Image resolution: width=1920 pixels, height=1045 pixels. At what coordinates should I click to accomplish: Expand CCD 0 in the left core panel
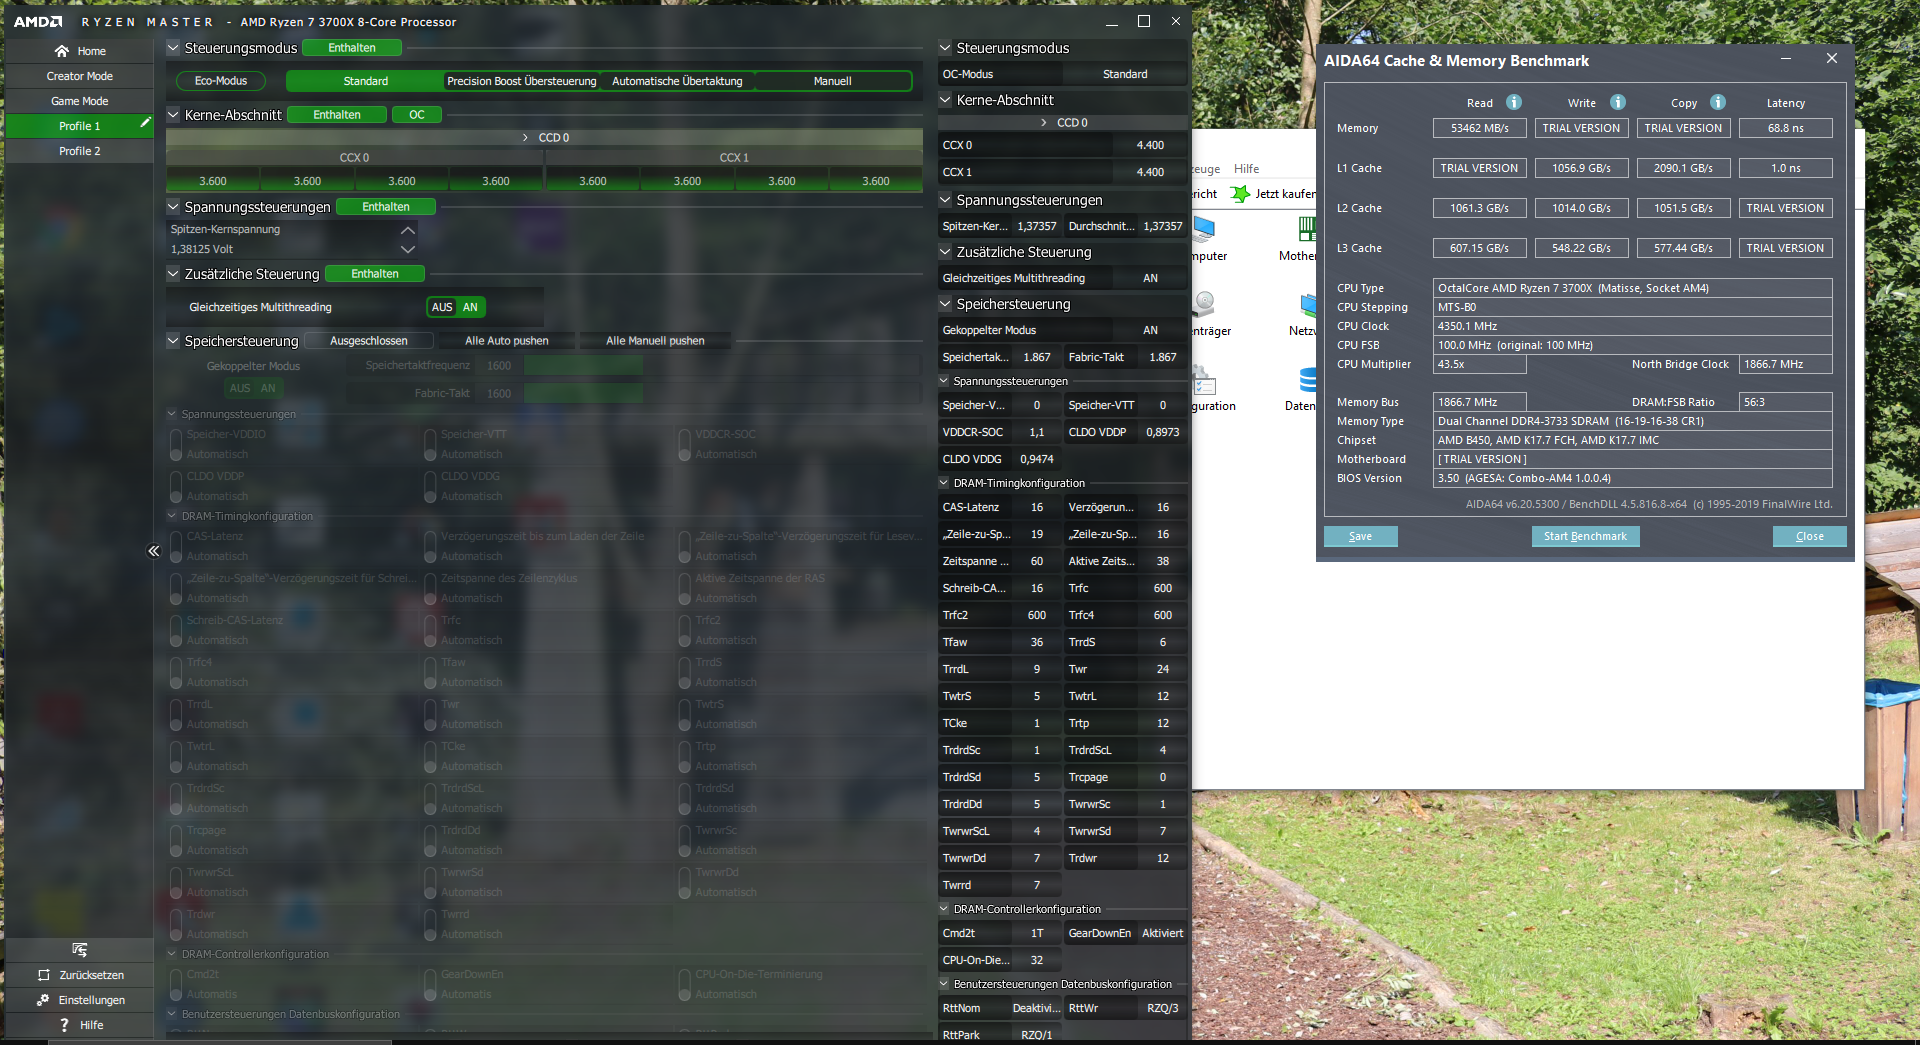[526, 138]
